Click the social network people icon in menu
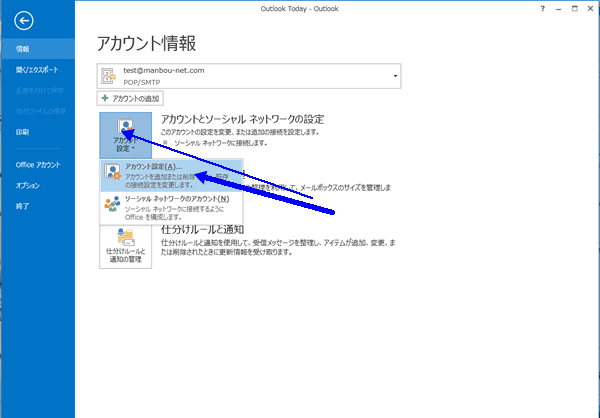 point(112,204)
